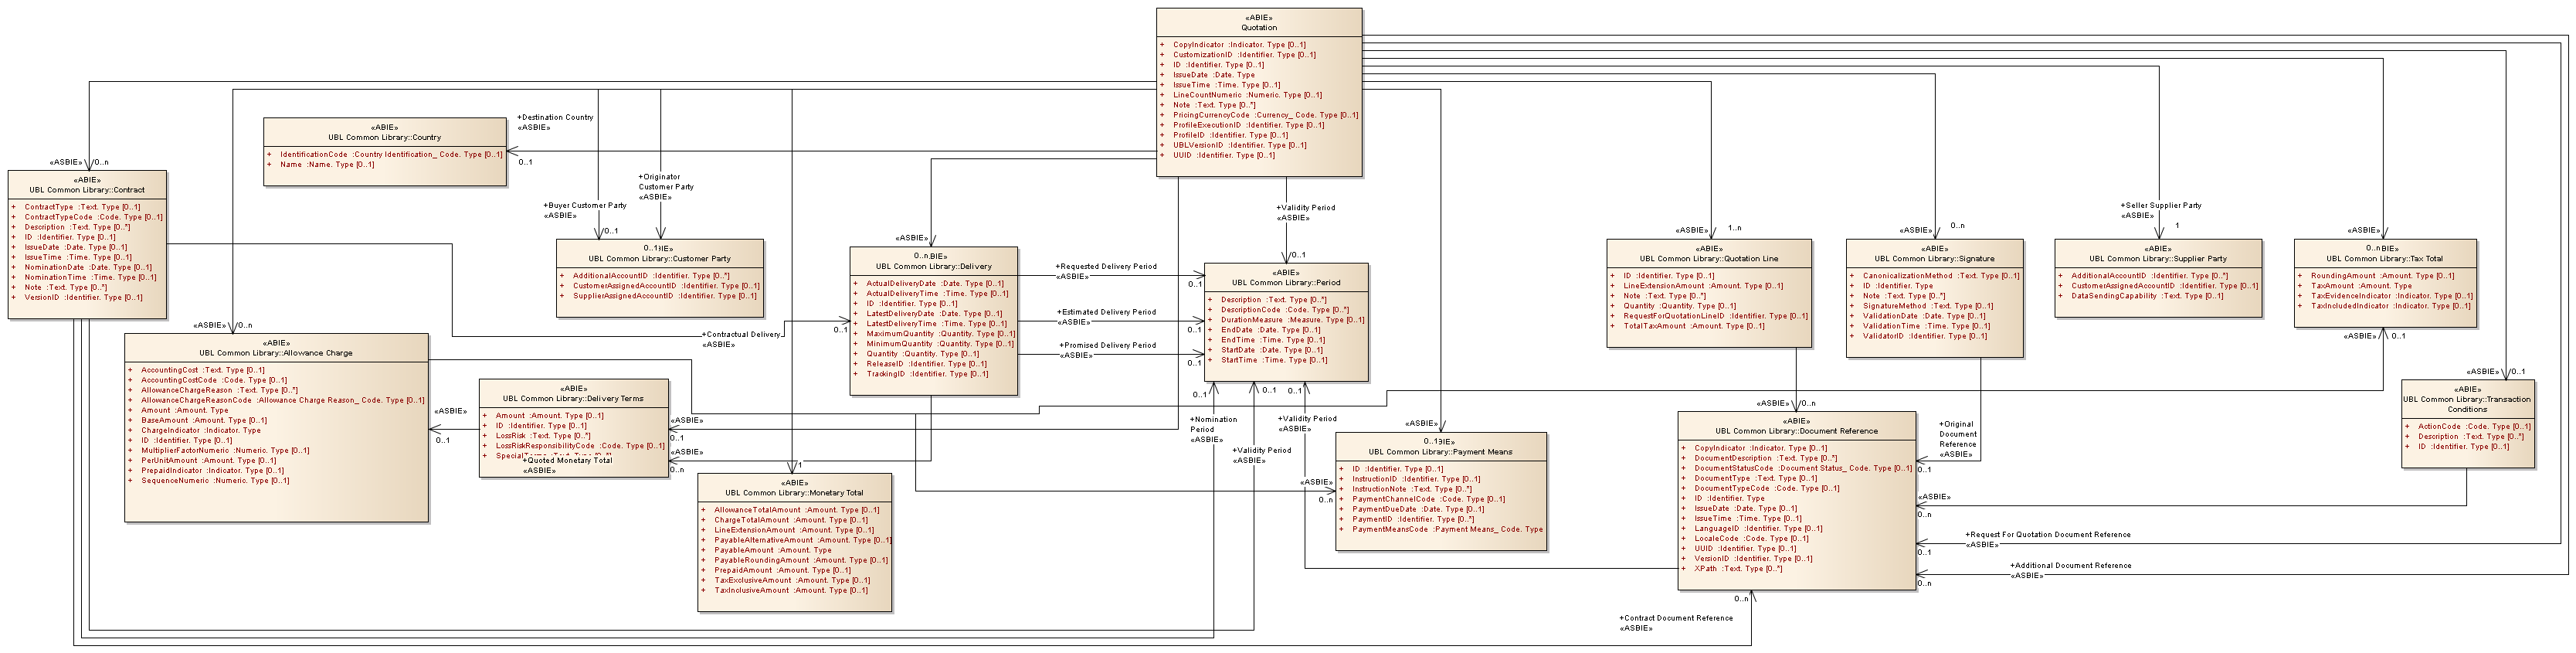Click the Tax Total class title

(x=2384, y=259)
